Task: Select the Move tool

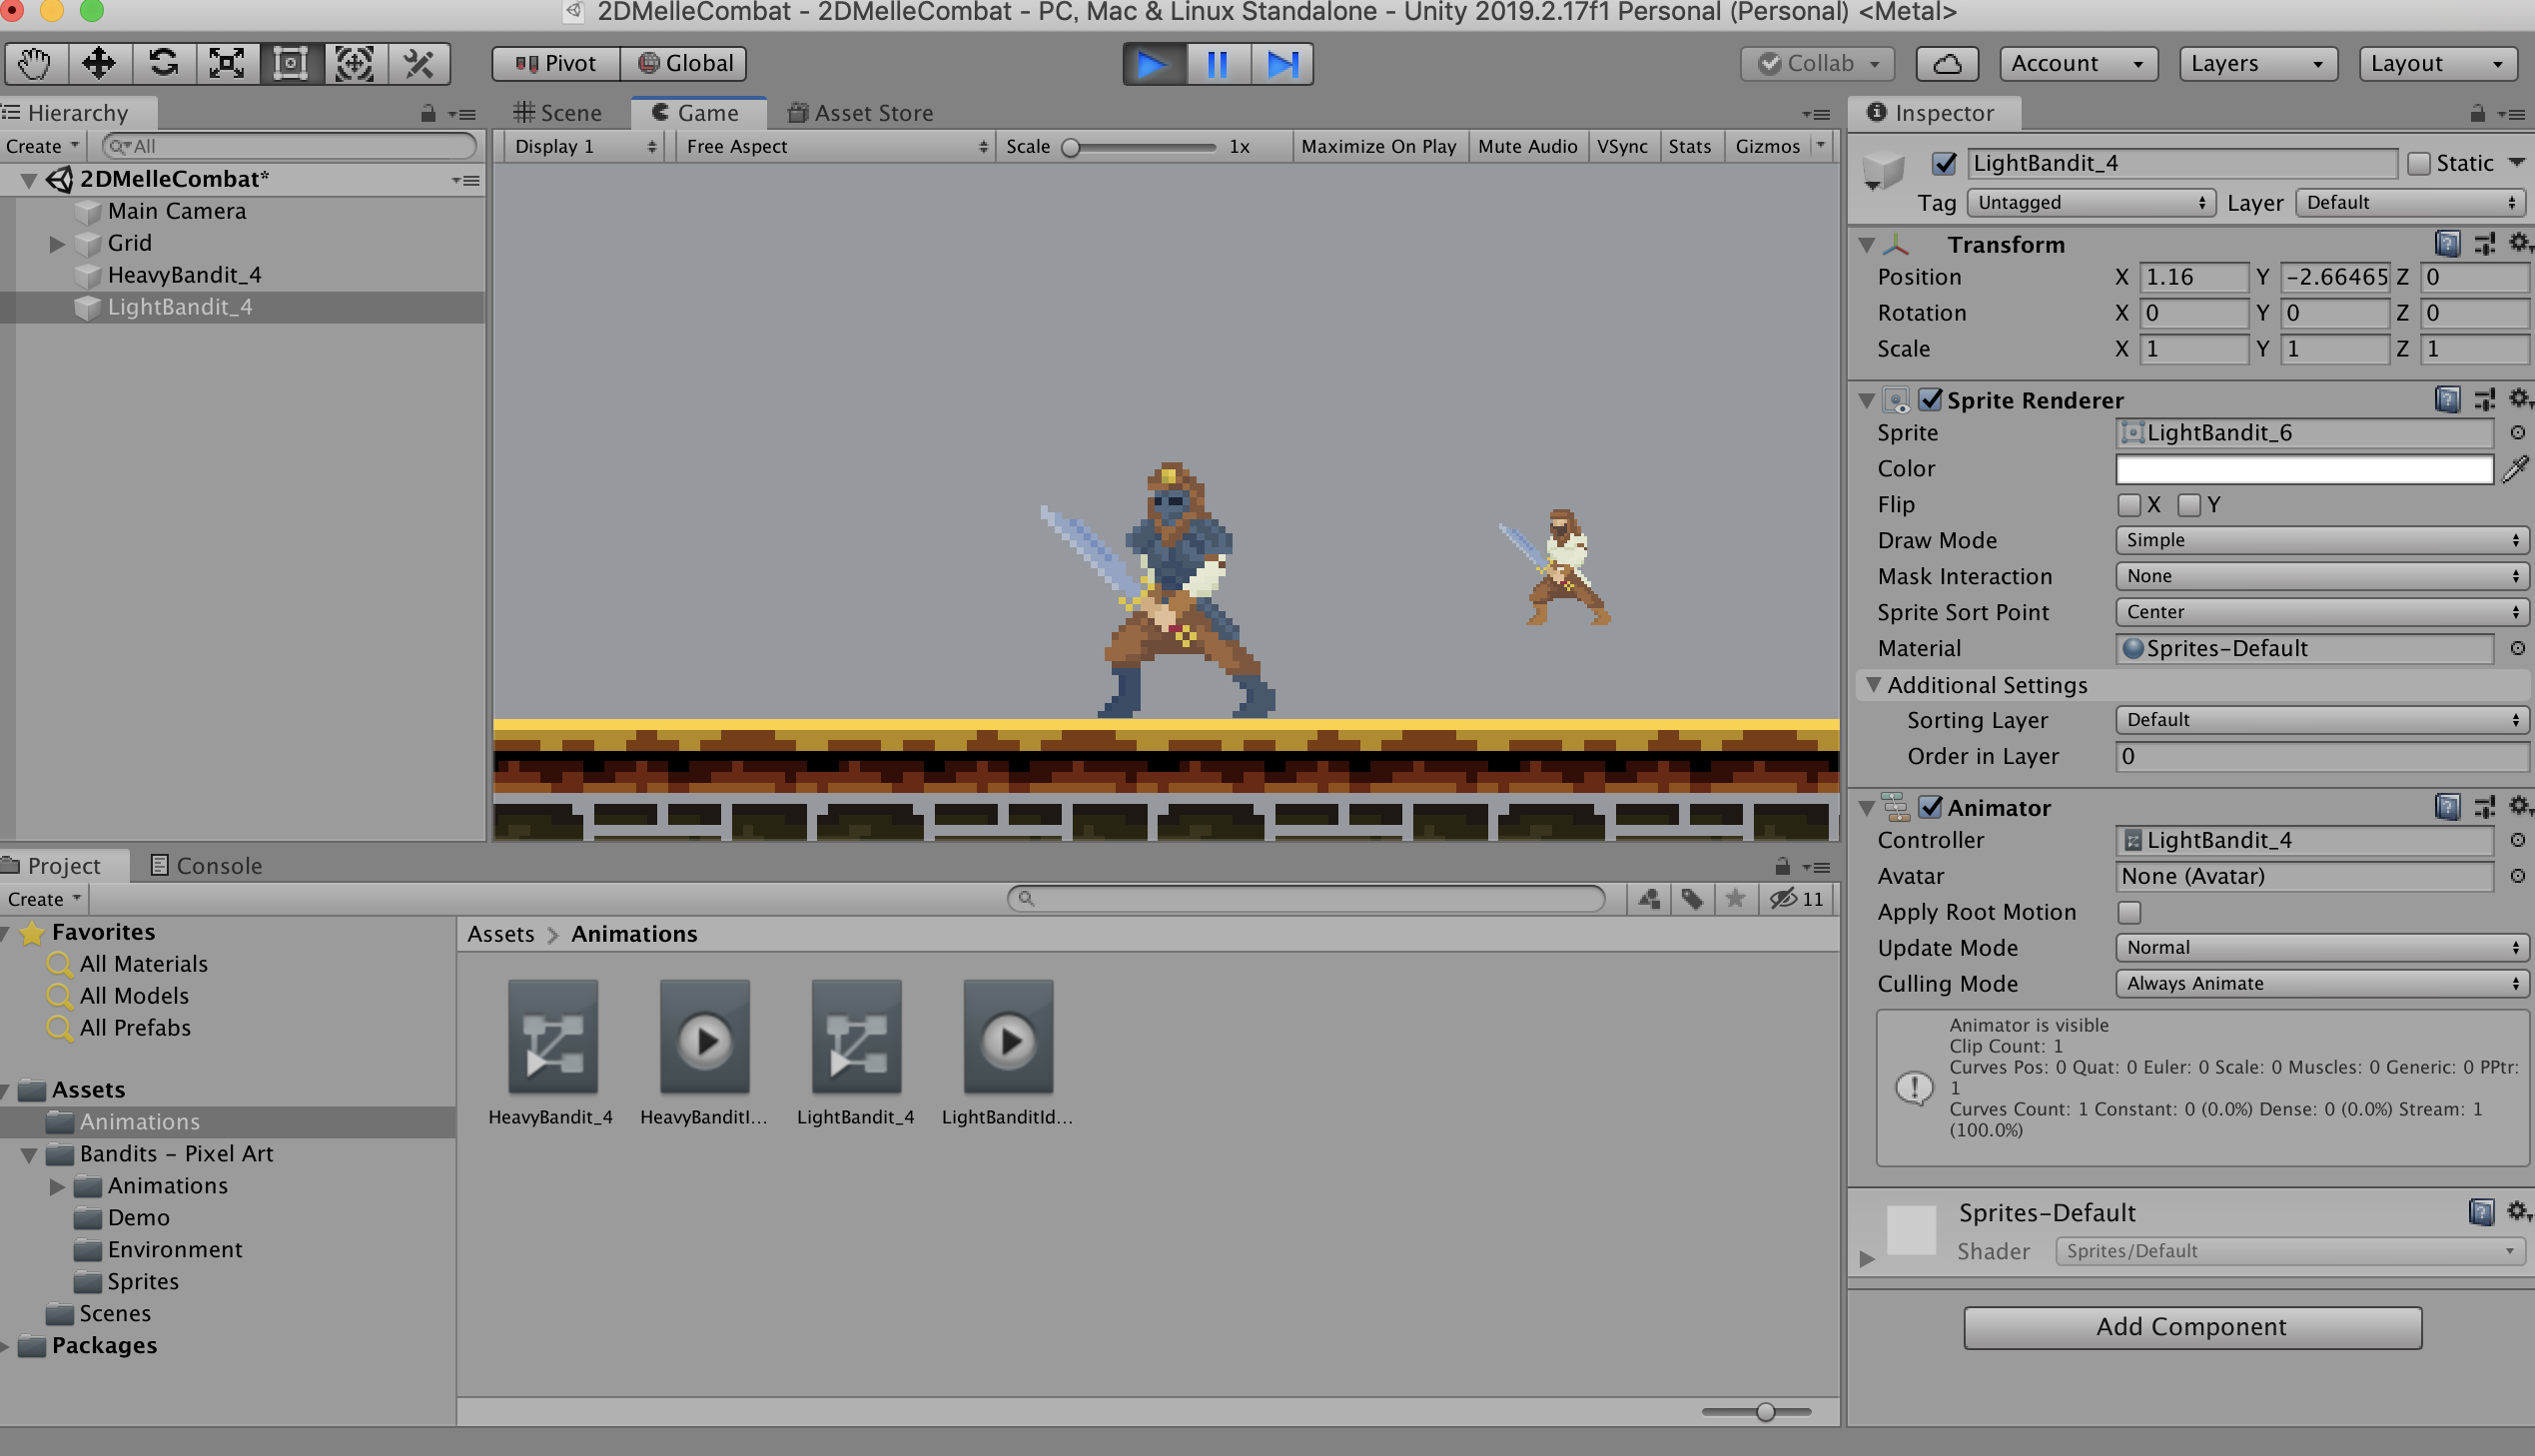Action: coord(98,64)
